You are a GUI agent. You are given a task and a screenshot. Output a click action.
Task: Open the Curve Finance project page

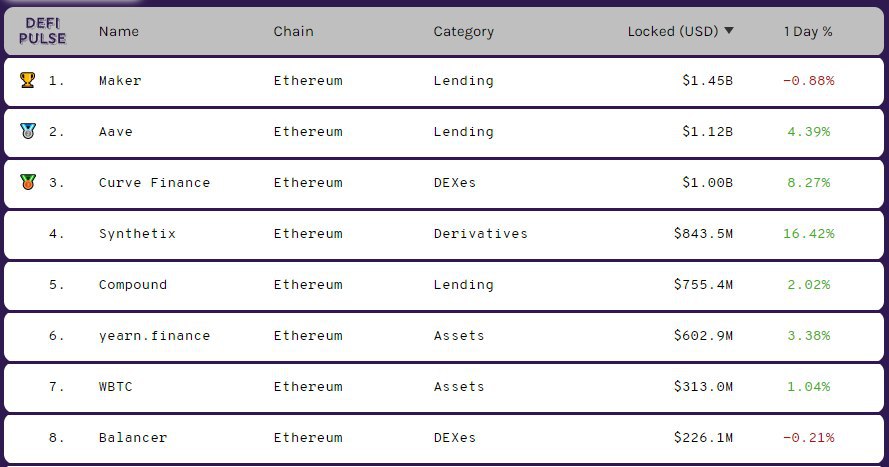pyautogui.click(x=154, y=182)
